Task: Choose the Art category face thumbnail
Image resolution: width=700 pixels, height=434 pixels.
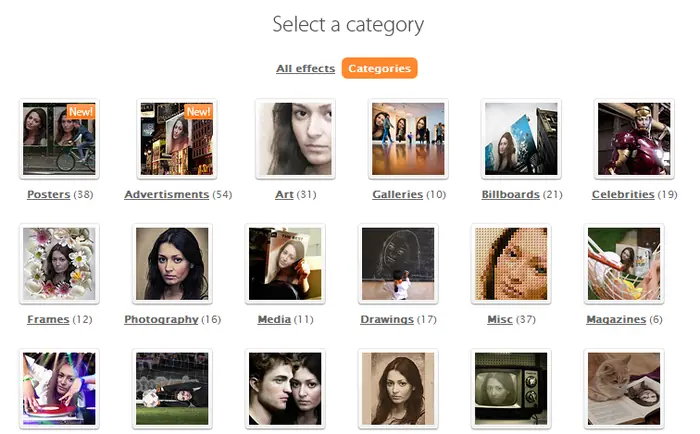Action: click(x=295, y=139)
